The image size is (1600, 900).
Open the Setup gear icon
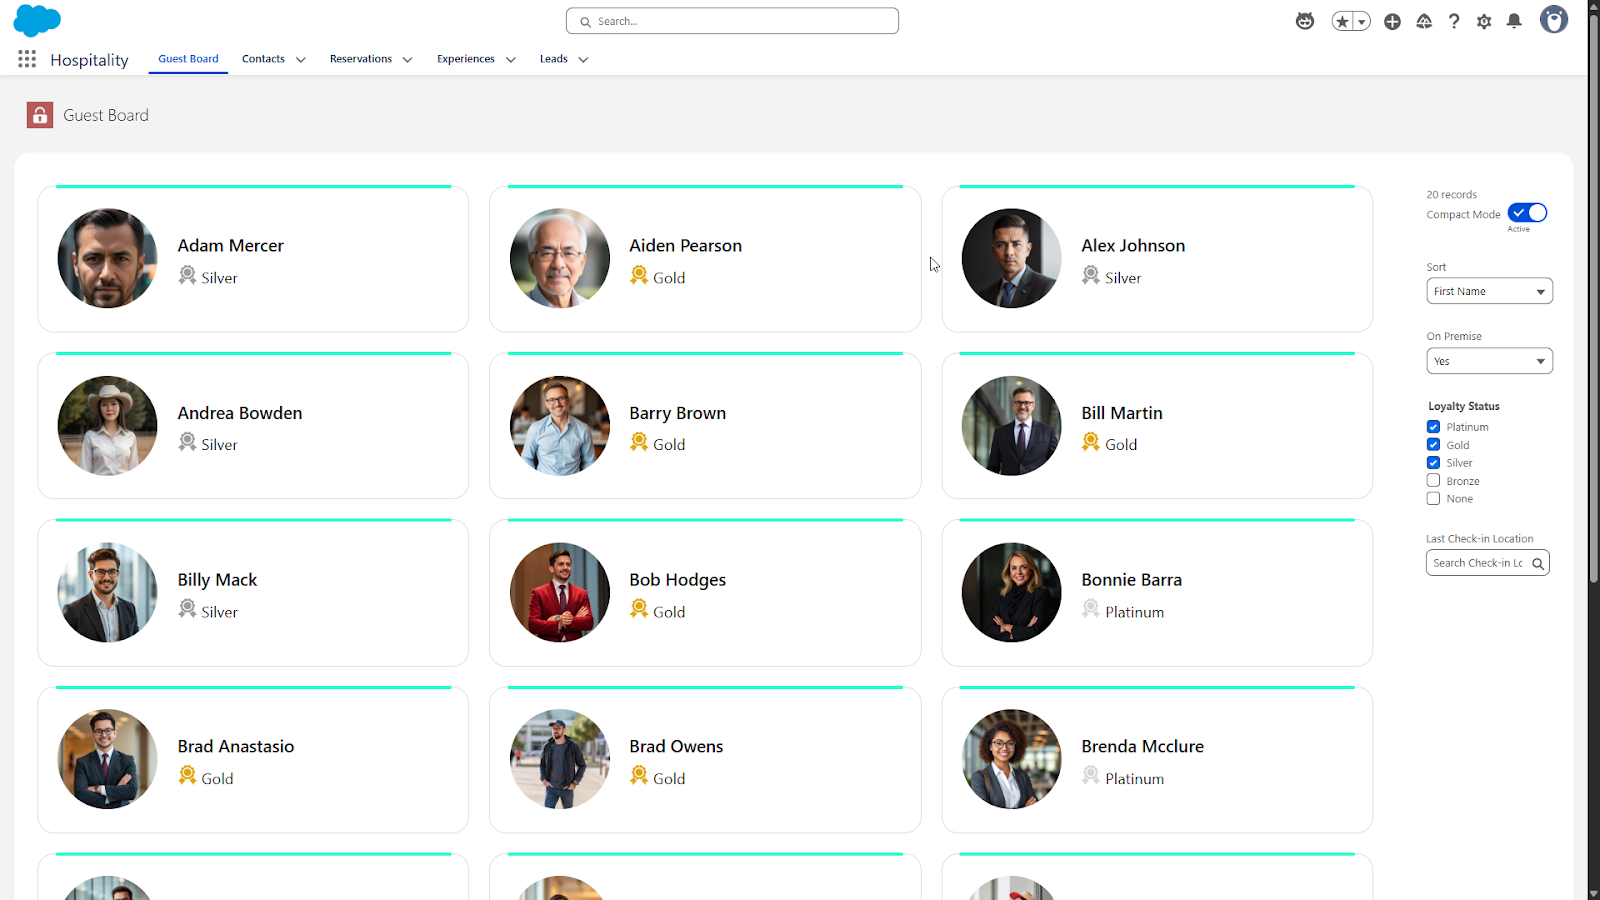click(x=1484, y=21)
